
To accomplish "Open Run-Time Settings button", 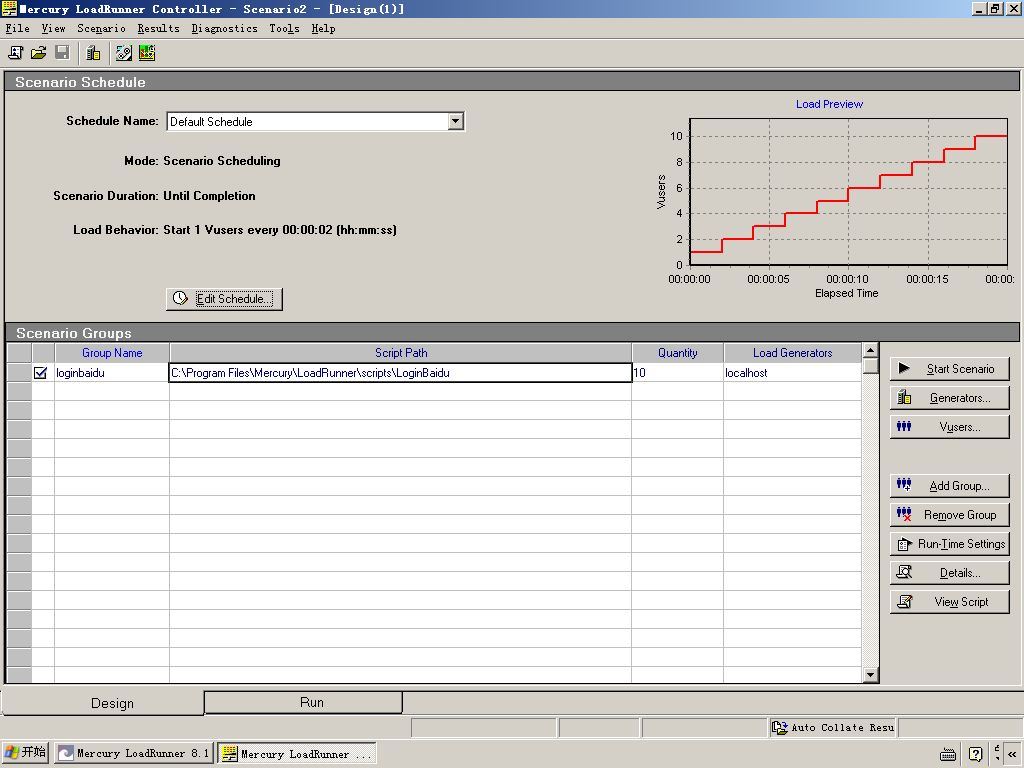I will click(950, 544).
